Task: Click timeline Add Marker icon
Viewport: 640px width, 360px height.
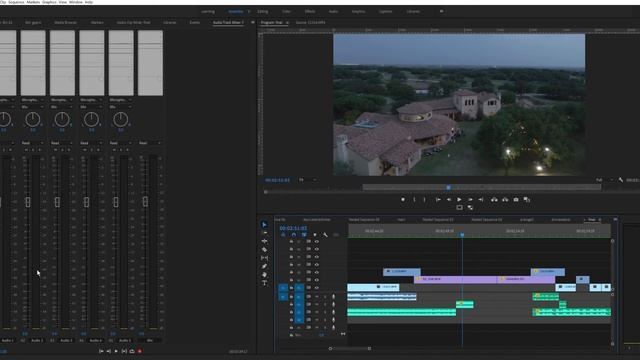Action: pos(315,235)
